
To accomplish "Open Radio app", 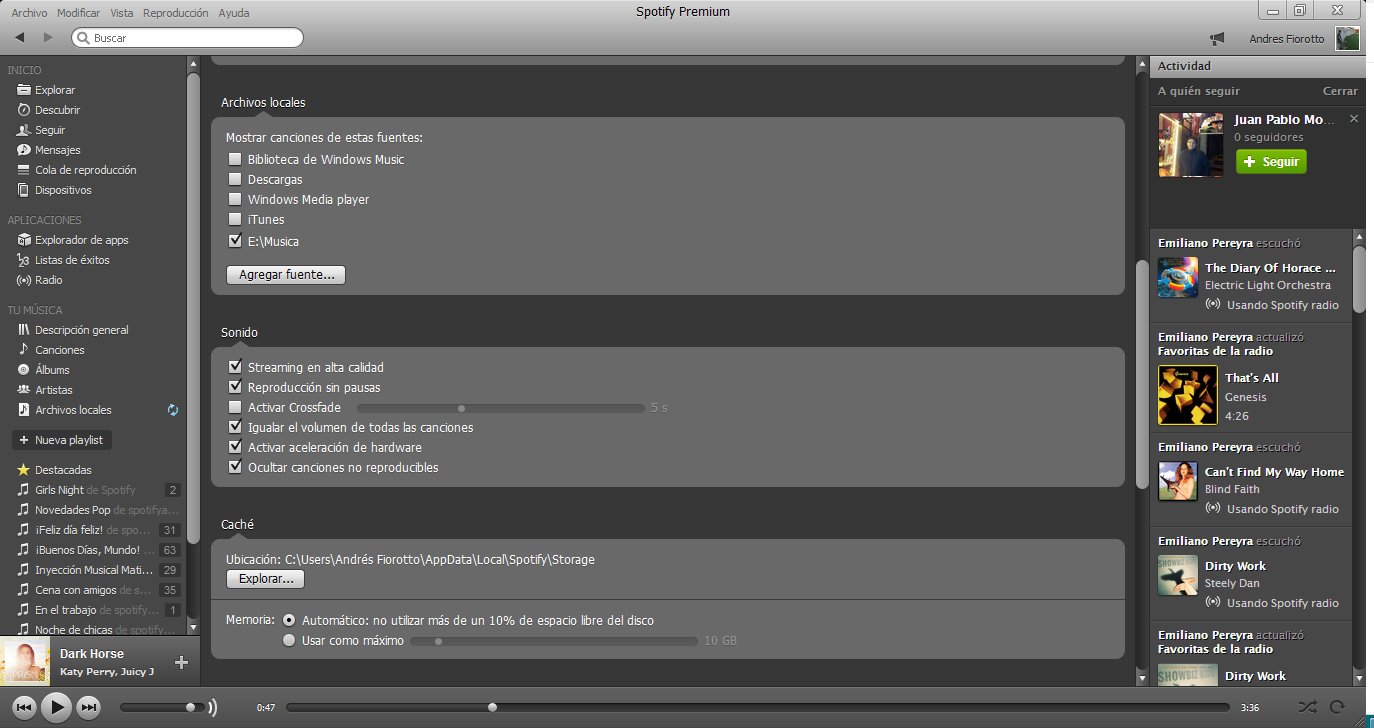I will pyautogui.click(x=49, y=280).
